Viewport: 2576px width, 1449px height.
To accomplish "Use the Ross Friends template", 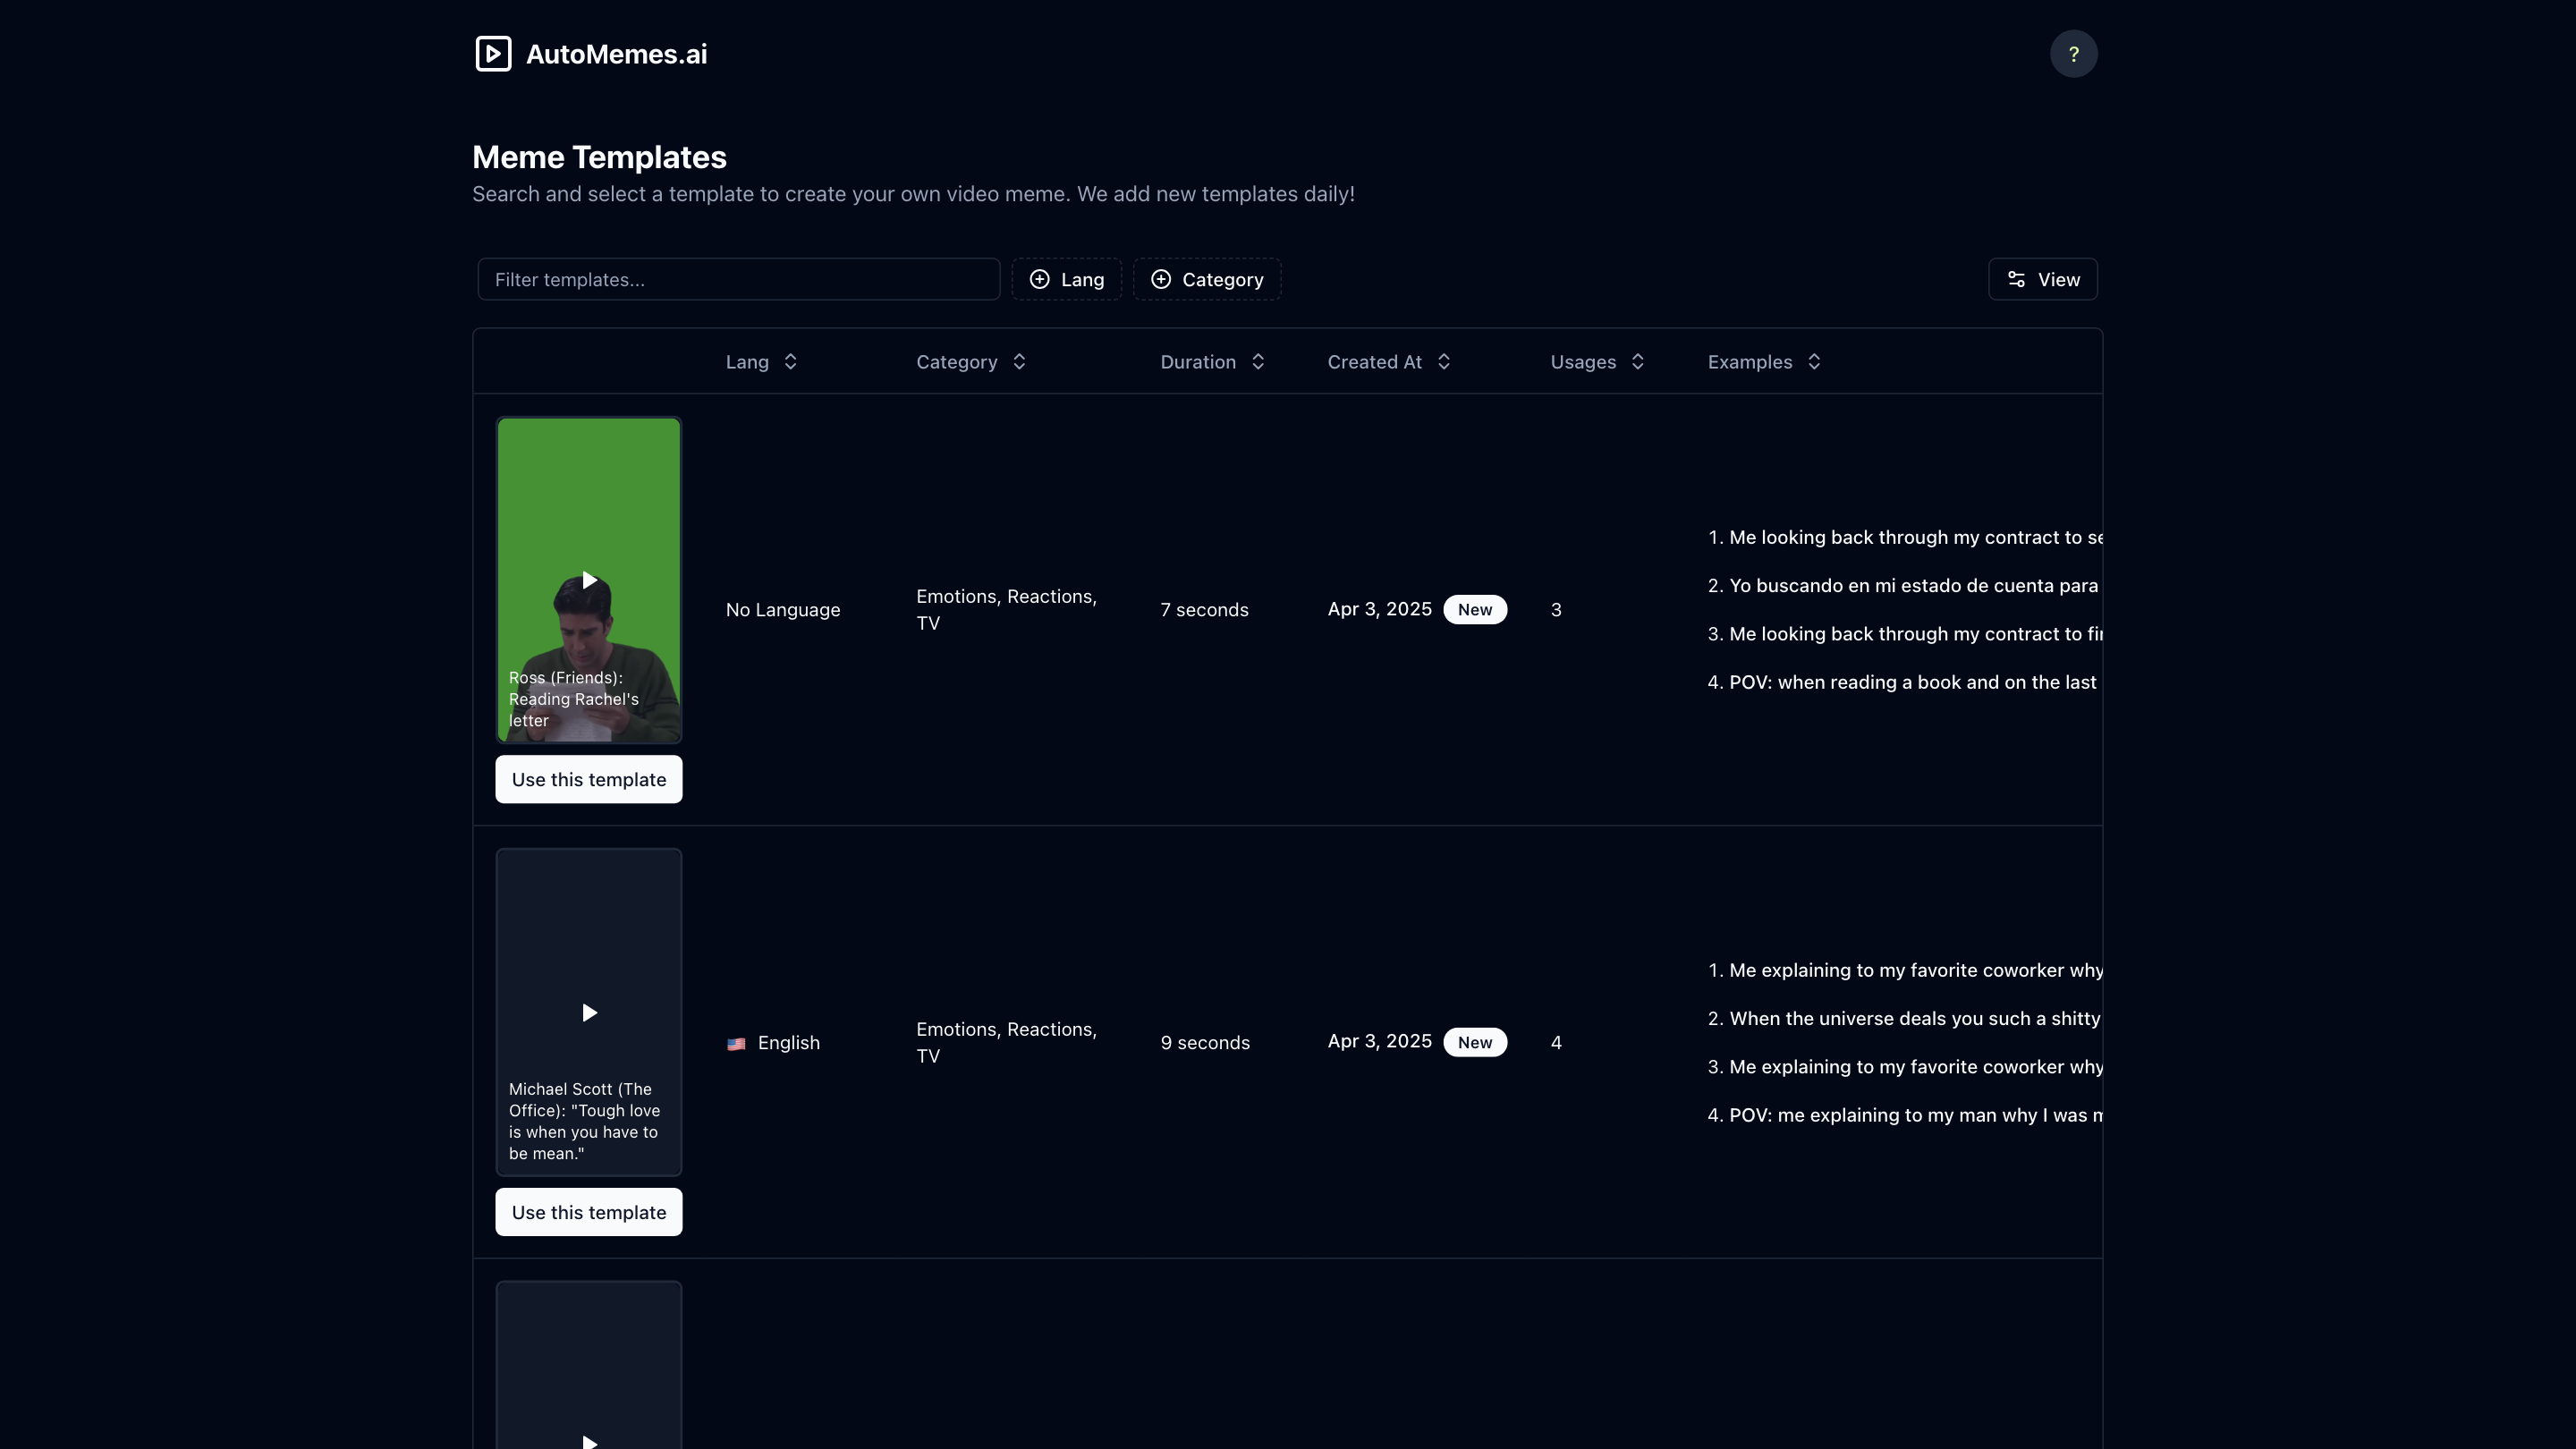I will coord(589,779).
